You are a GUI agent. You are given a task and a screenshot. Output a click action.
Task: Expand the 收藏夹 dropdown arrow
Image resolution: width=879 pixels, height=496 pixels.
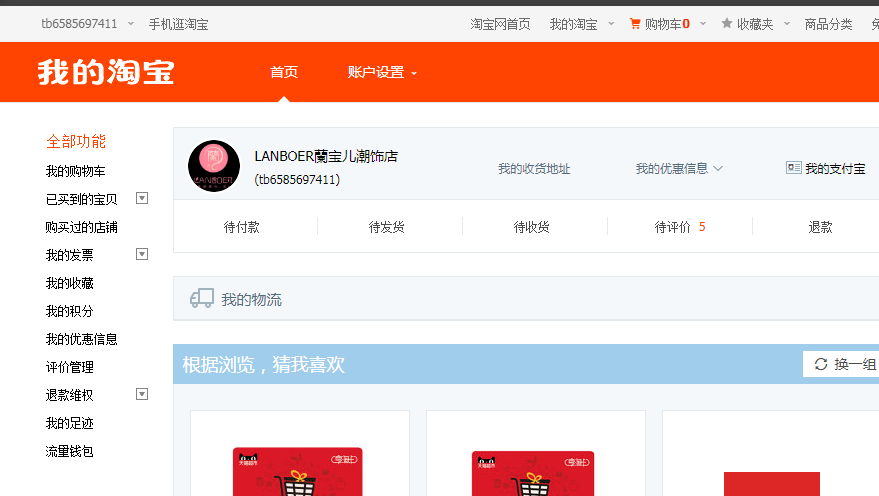click(787, 24)
